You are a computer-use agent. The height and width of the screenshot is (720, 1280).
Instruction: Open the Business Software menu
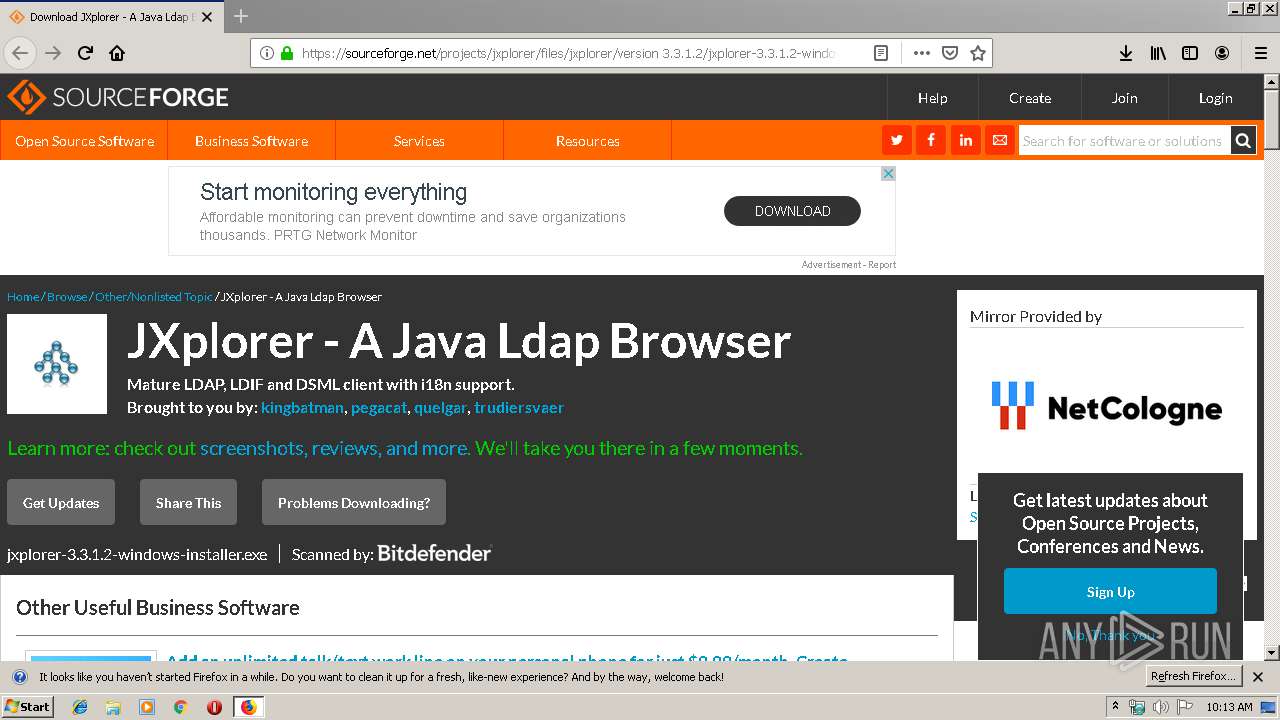tap(251, 141)
